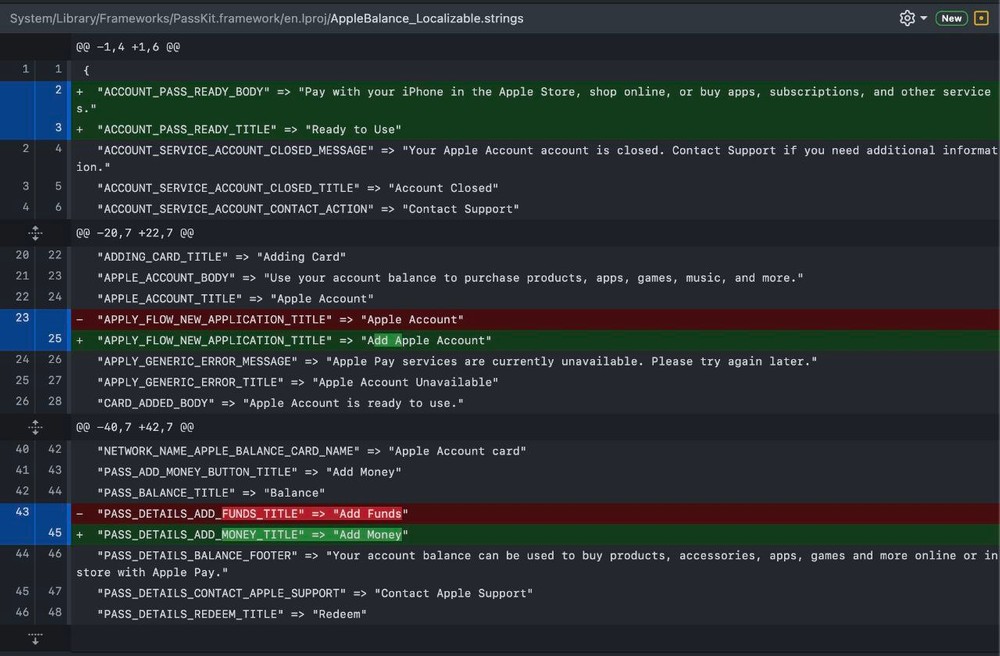Click the opening brace on line 1

(x=86, y=70)
